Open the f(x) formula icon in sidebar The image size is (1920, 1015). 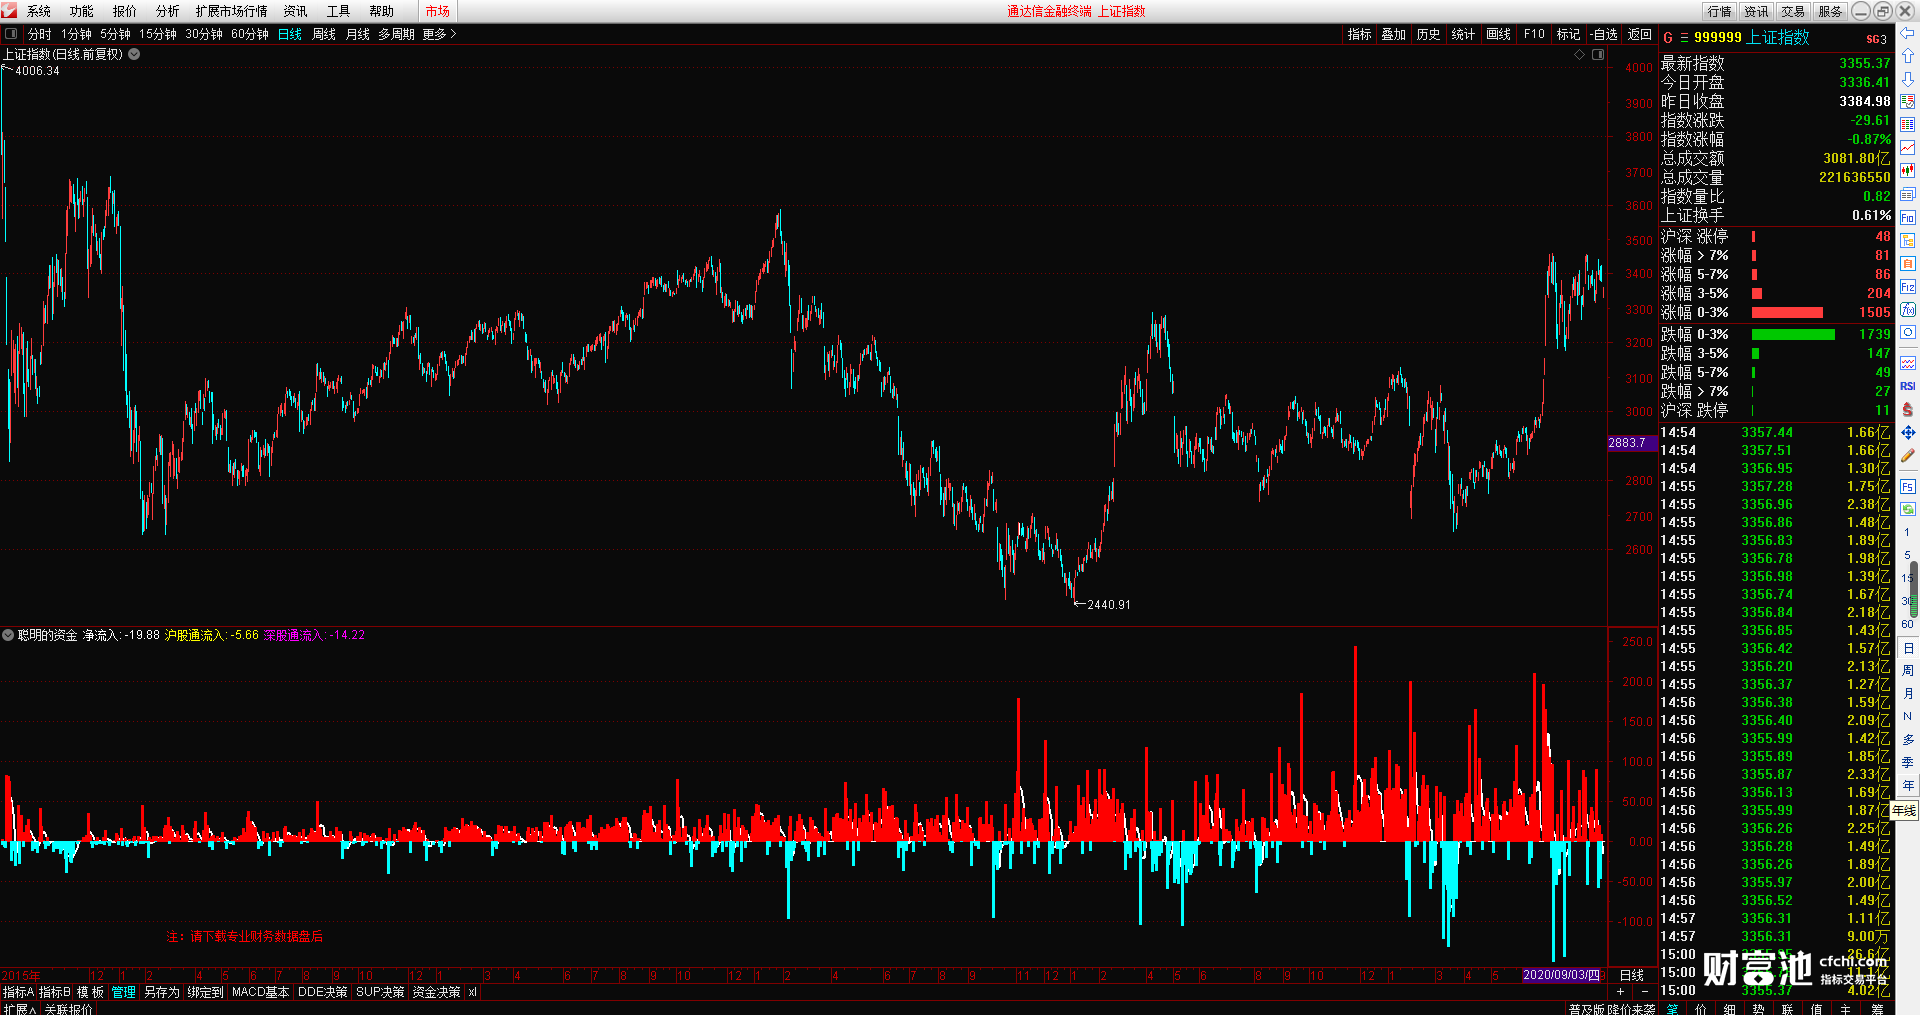pos(1908,310)
